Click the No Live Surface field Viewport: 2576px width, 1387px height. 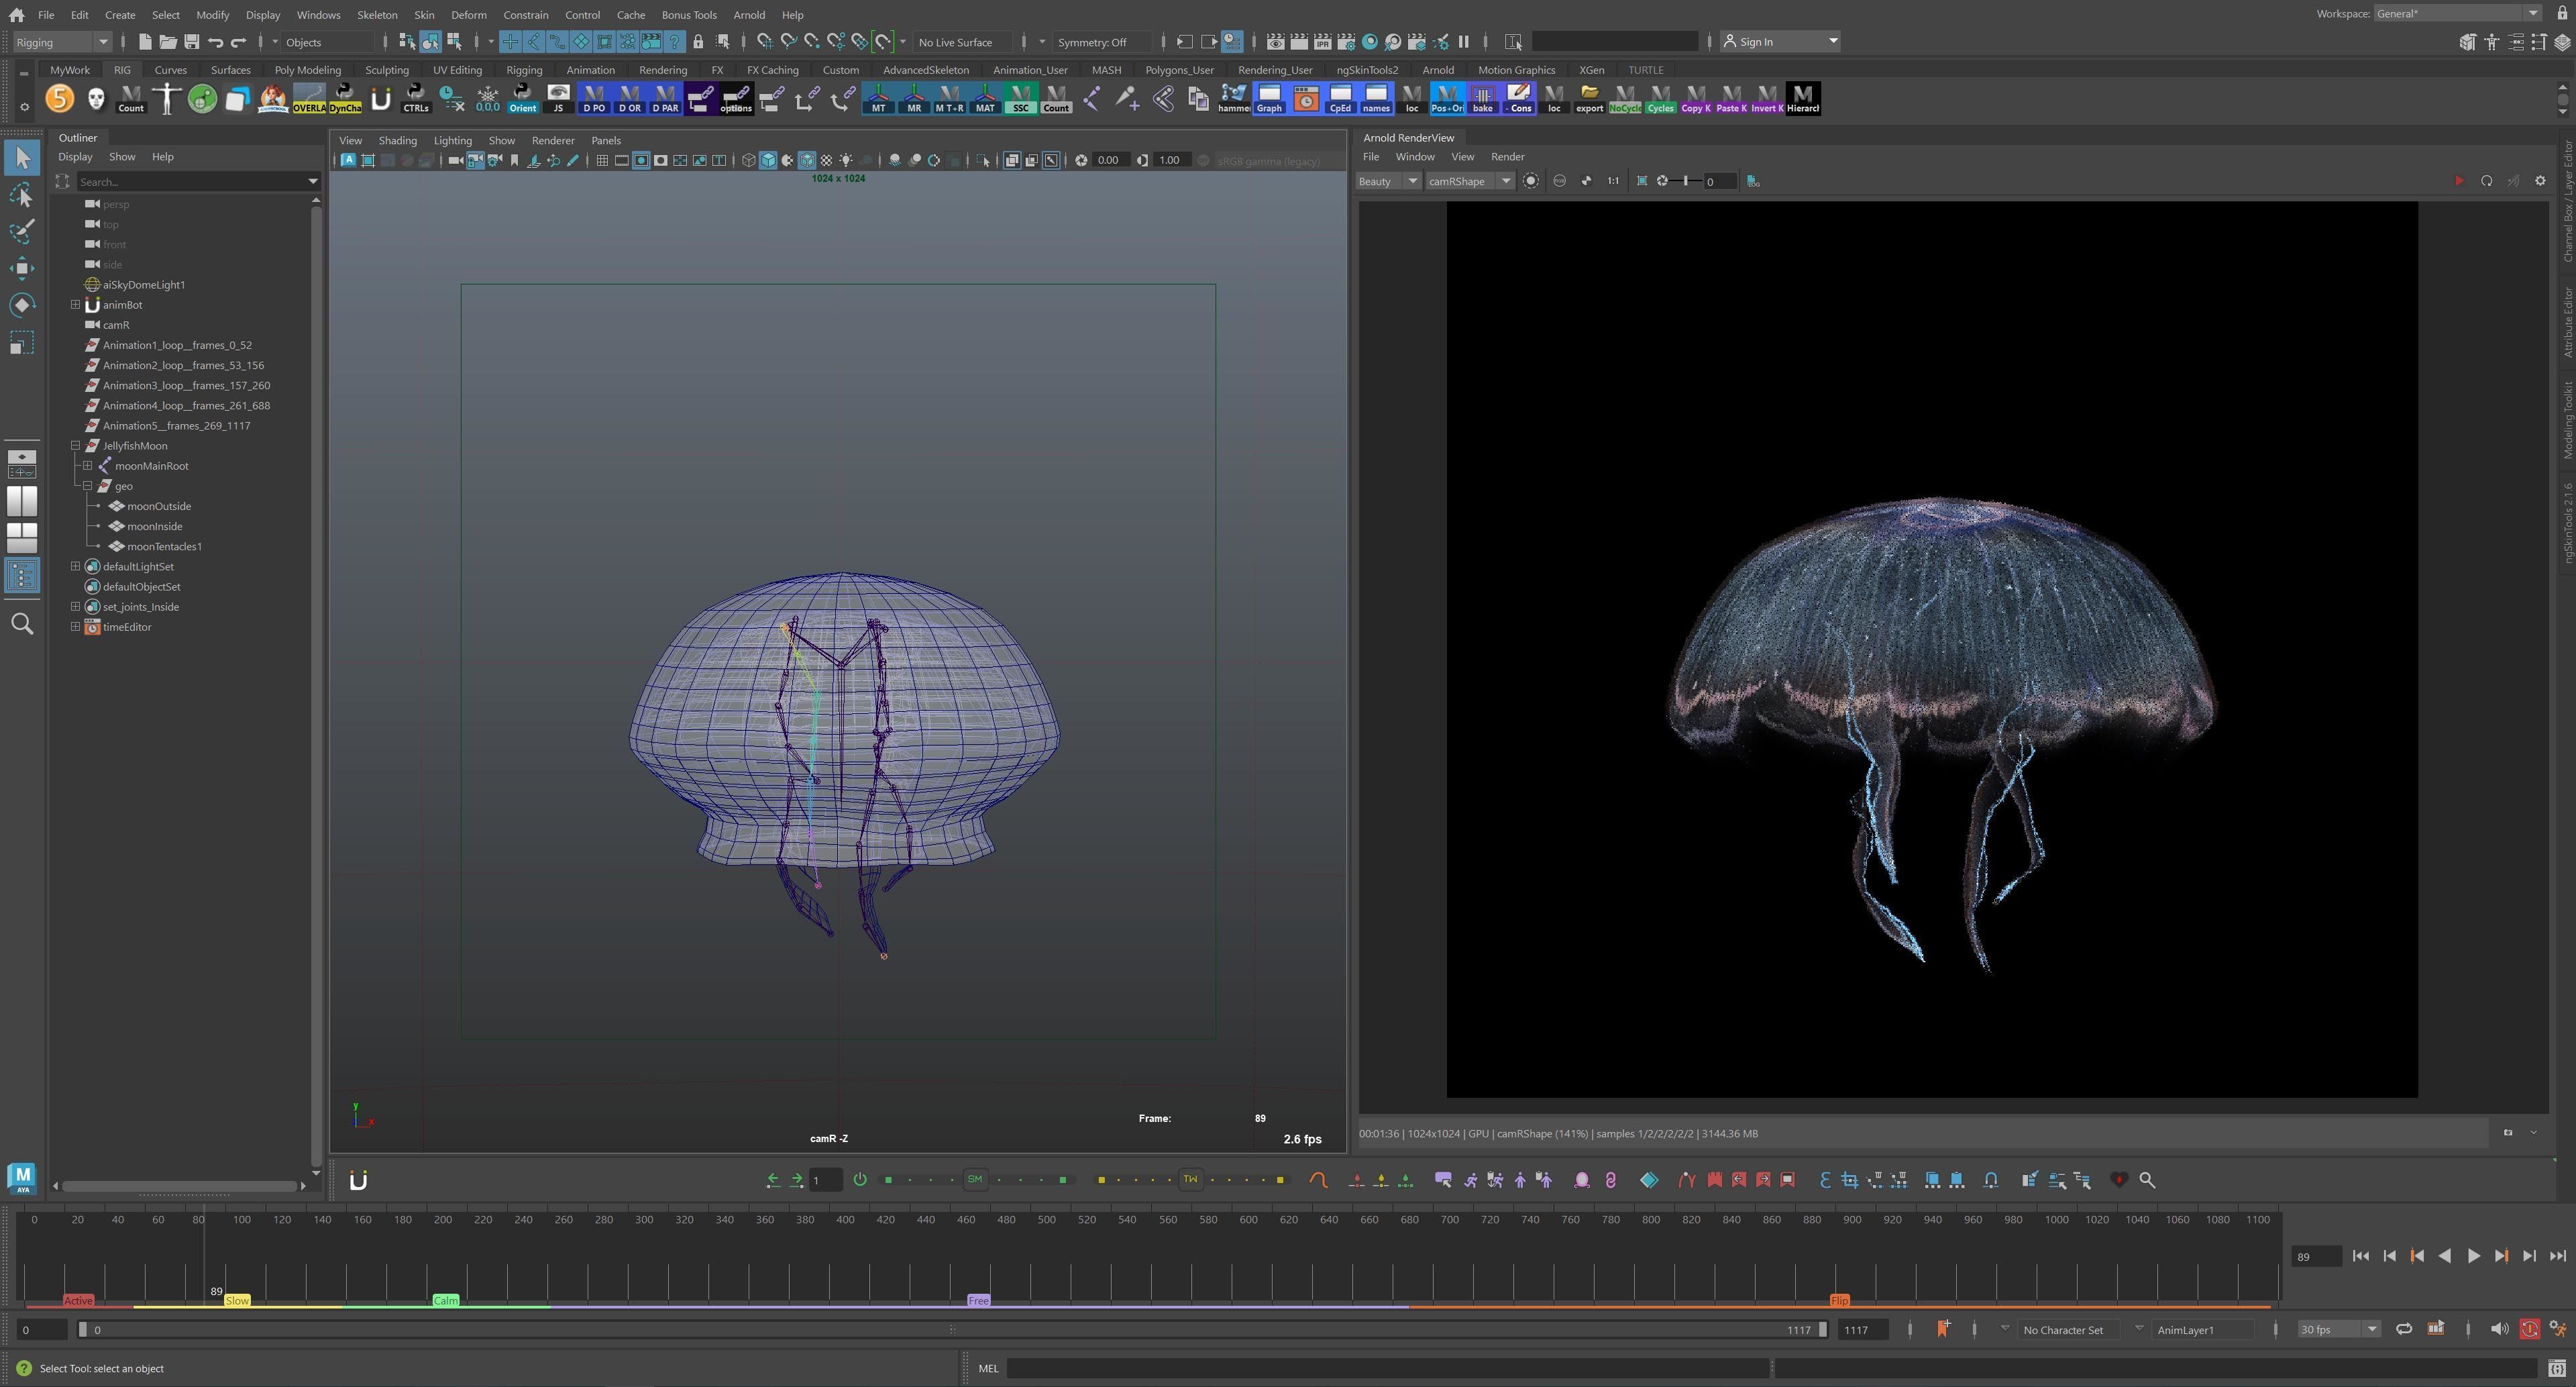click(962, 42)
